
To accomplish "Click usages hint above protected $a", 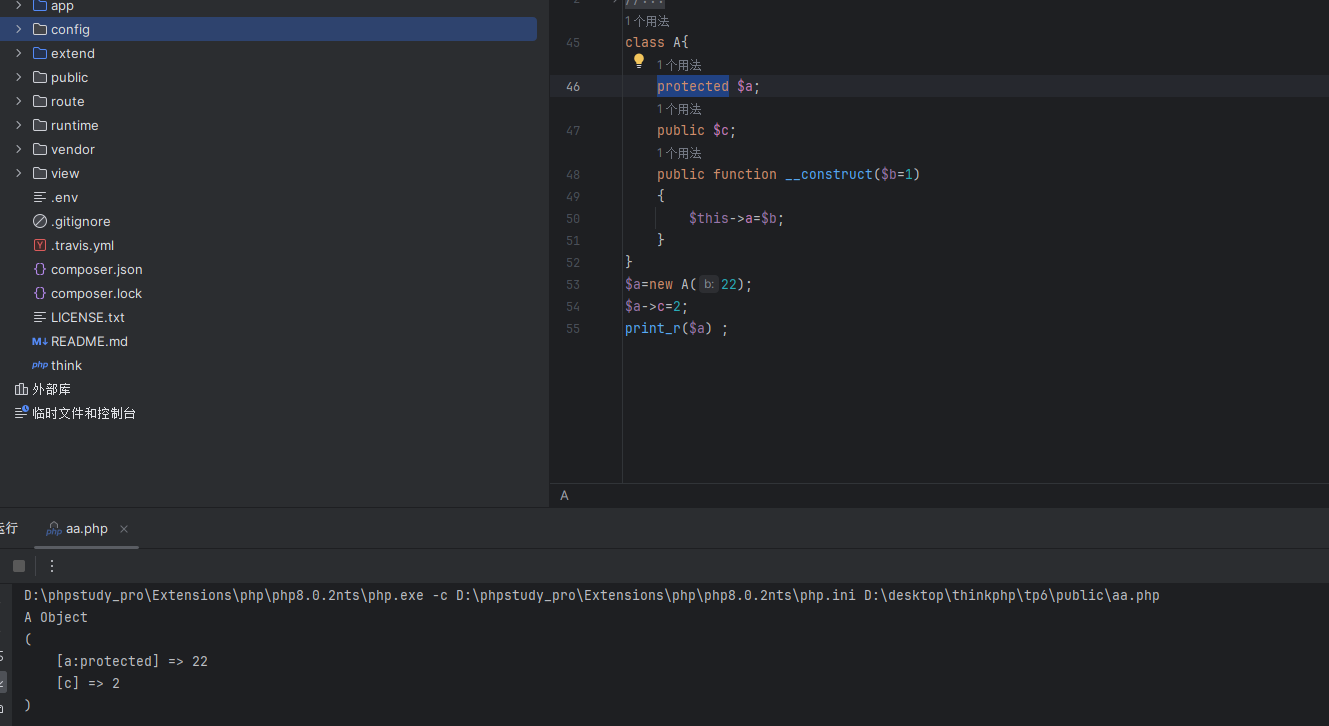I will 679,64.
